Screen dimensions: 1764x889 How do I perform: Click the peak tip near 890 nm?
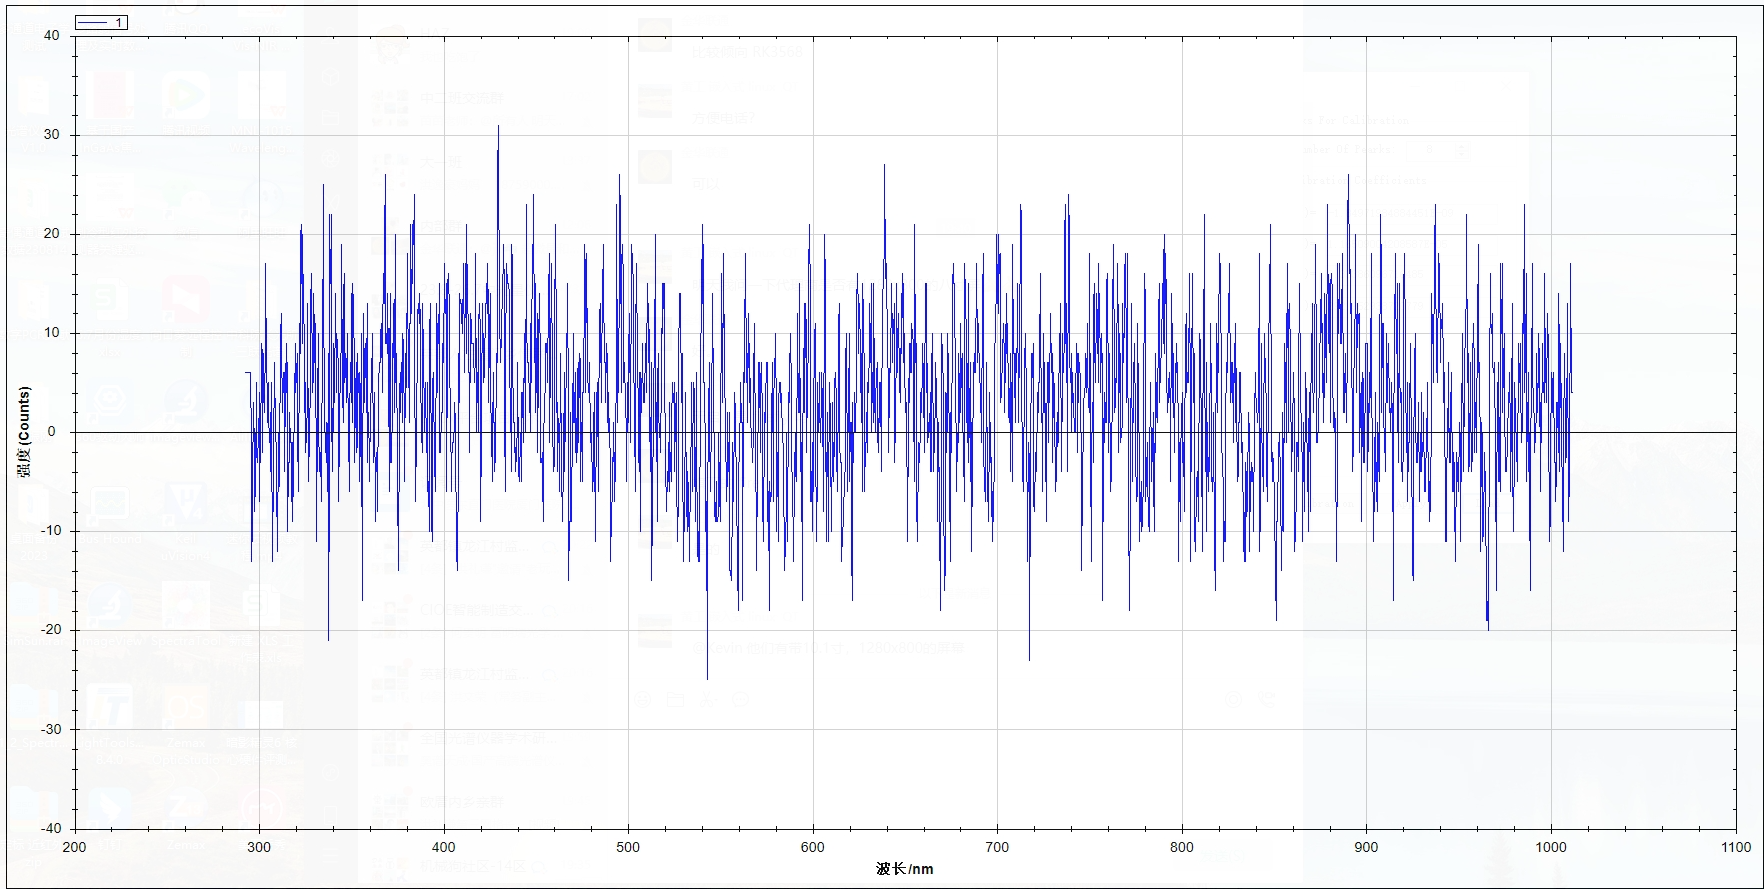coord(1348,175)
